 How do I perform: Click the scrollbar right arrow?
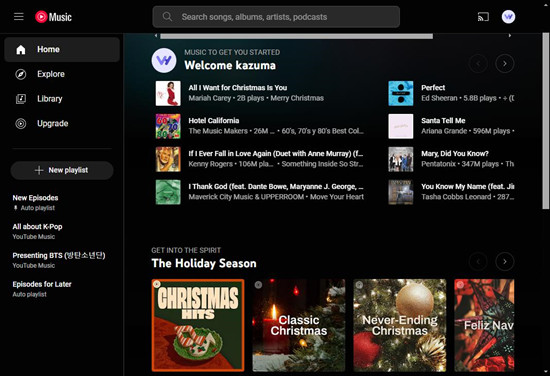tap(510, 35)
